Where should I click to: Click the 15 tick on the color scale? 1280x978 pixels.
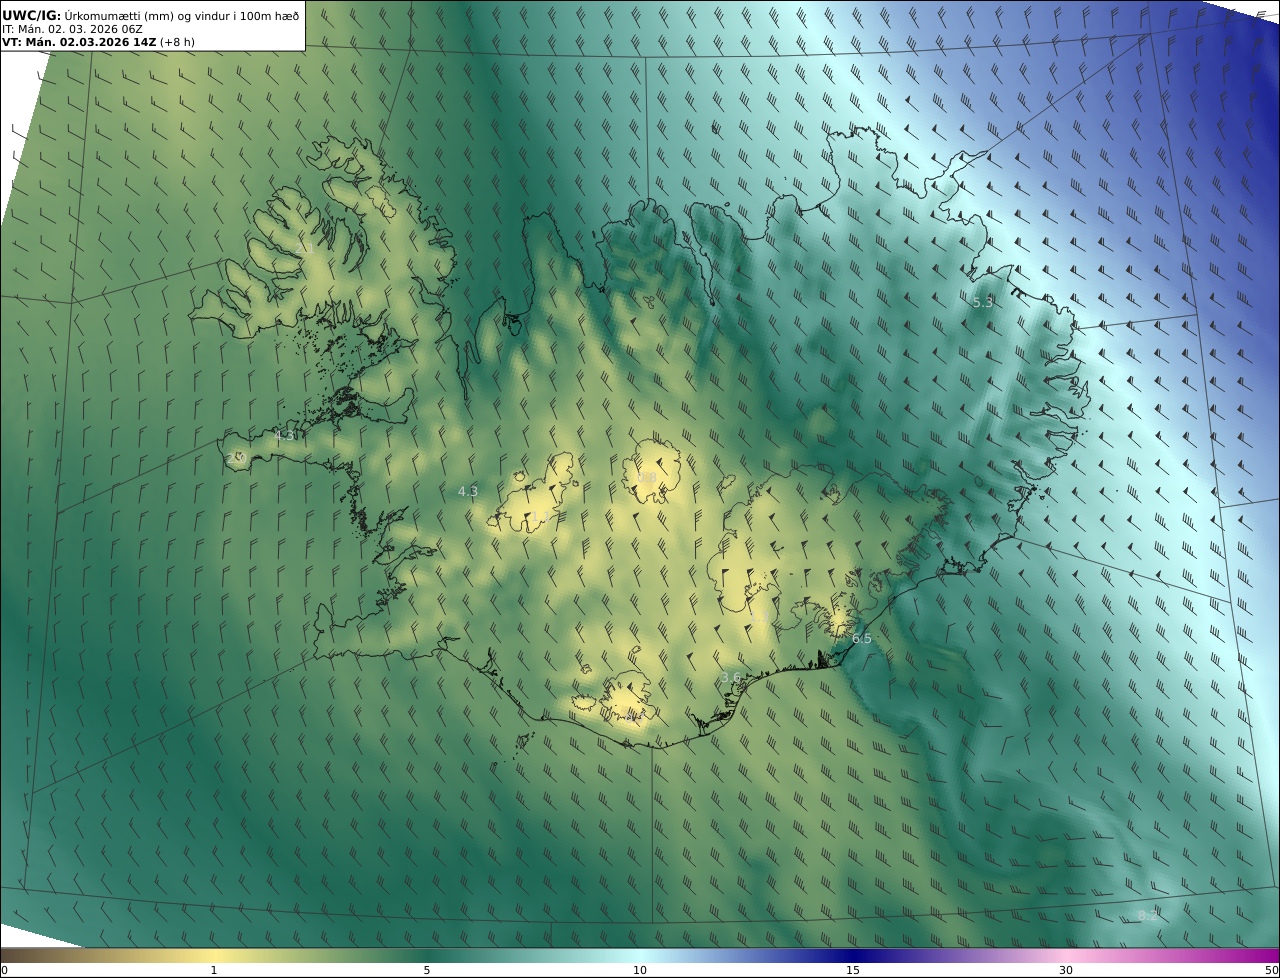(853, 970)
